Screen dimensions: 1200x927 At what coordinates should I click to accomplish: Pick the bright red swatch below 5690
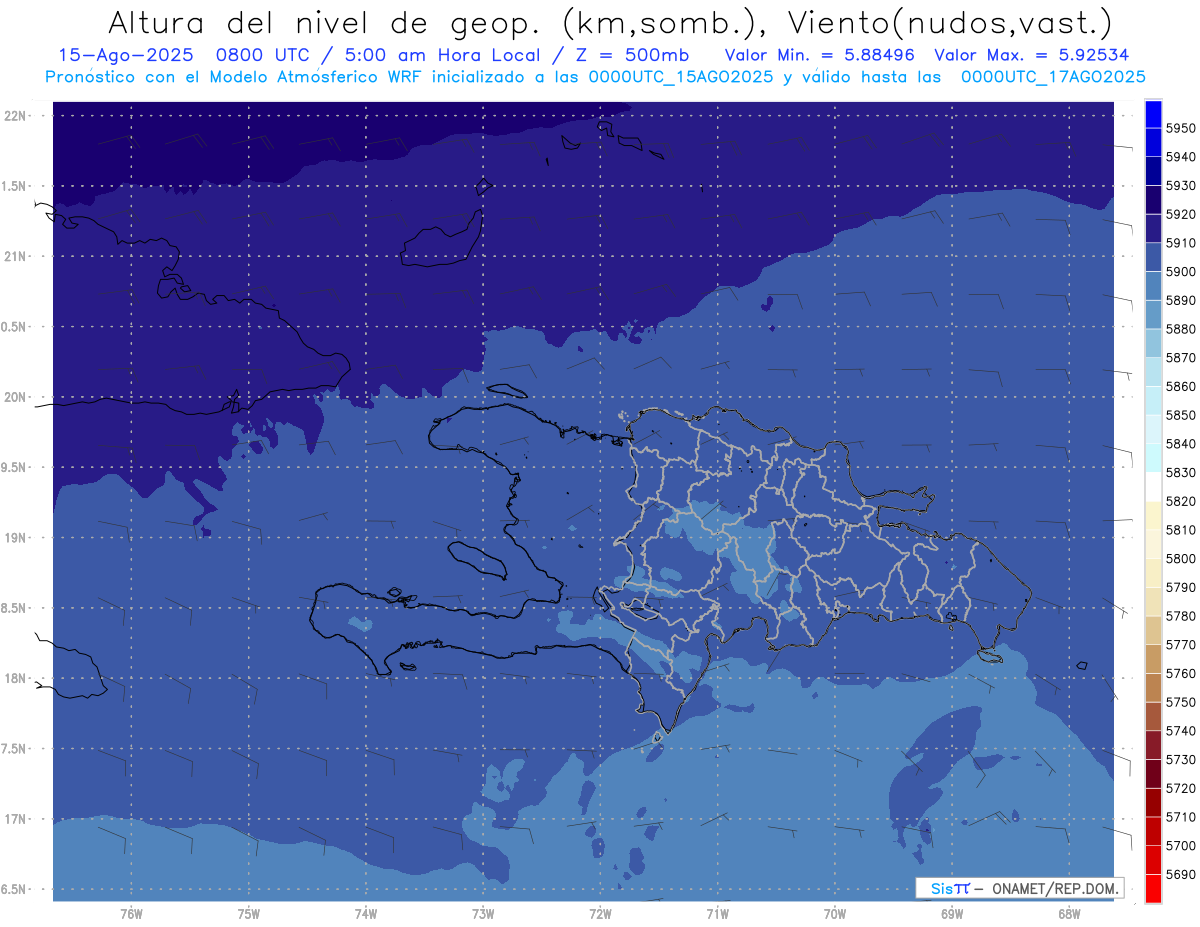pos(1153,888)
